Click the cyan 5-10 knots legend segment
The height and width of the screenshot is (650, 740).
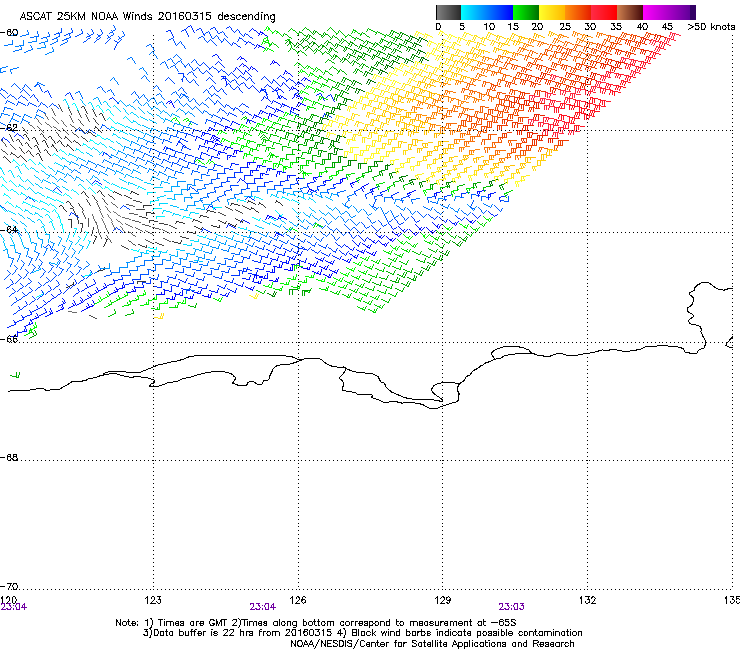tap(474, 12)
